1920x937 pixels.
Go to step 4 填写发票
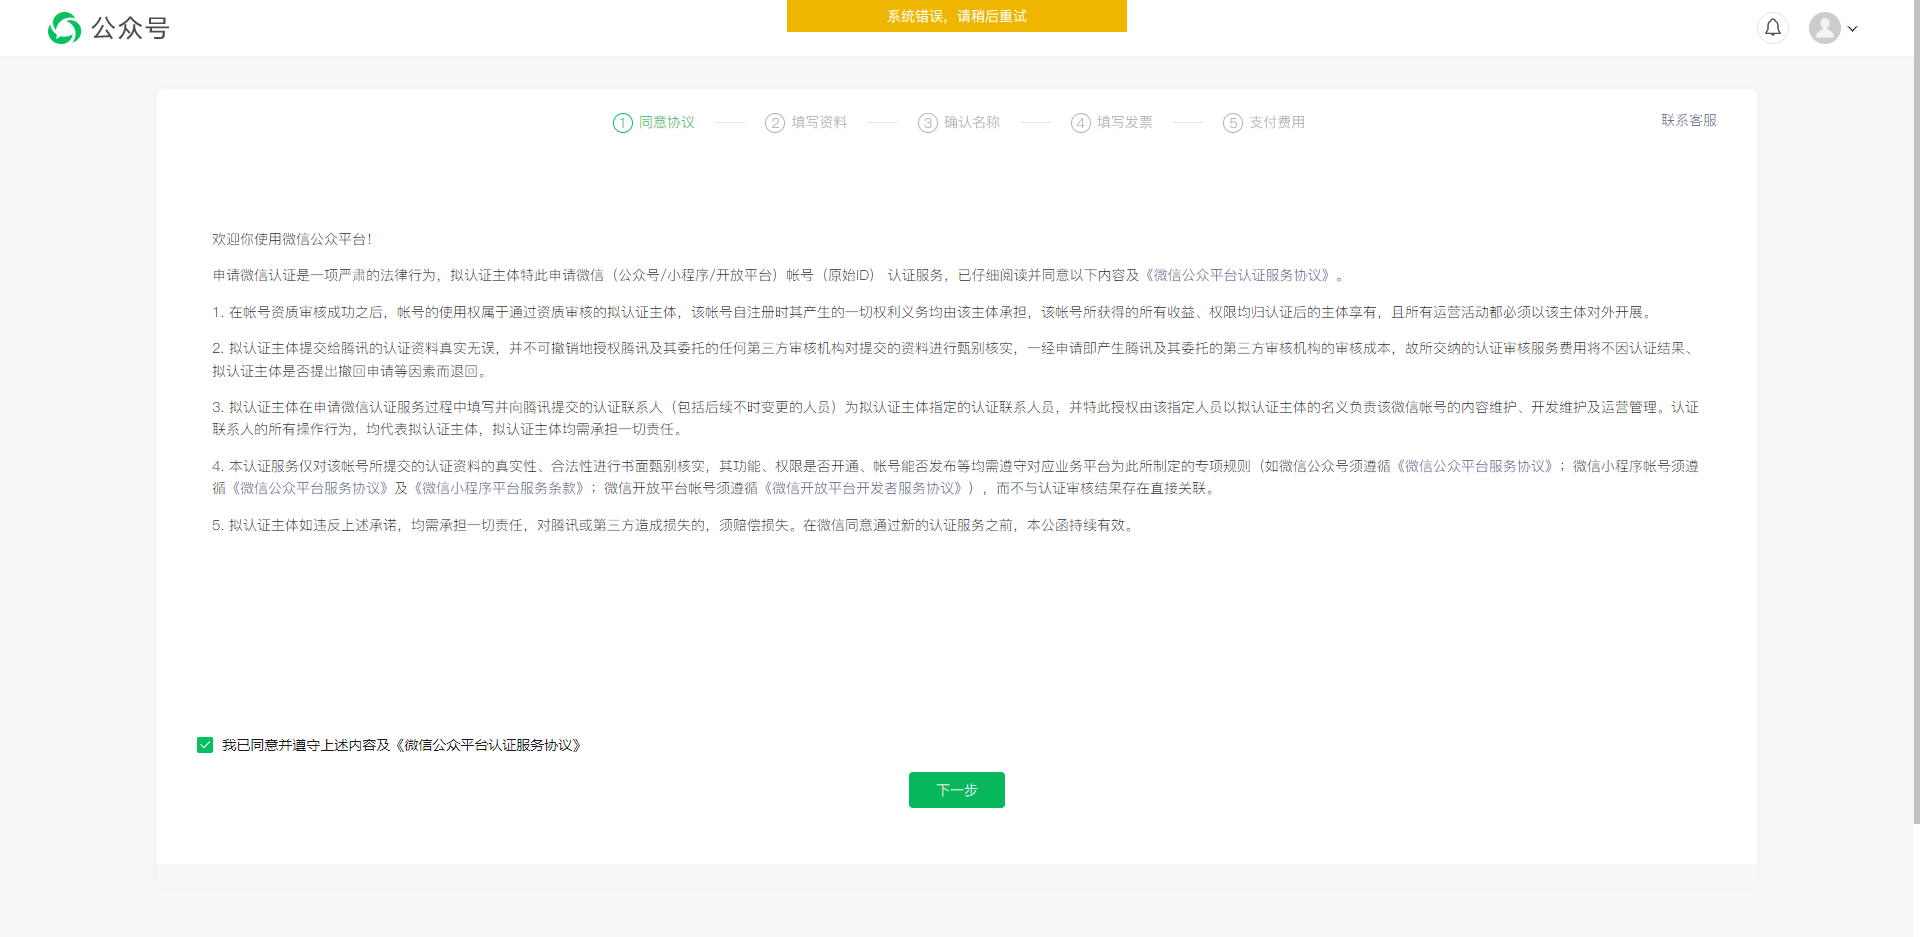pos(1111,122)
